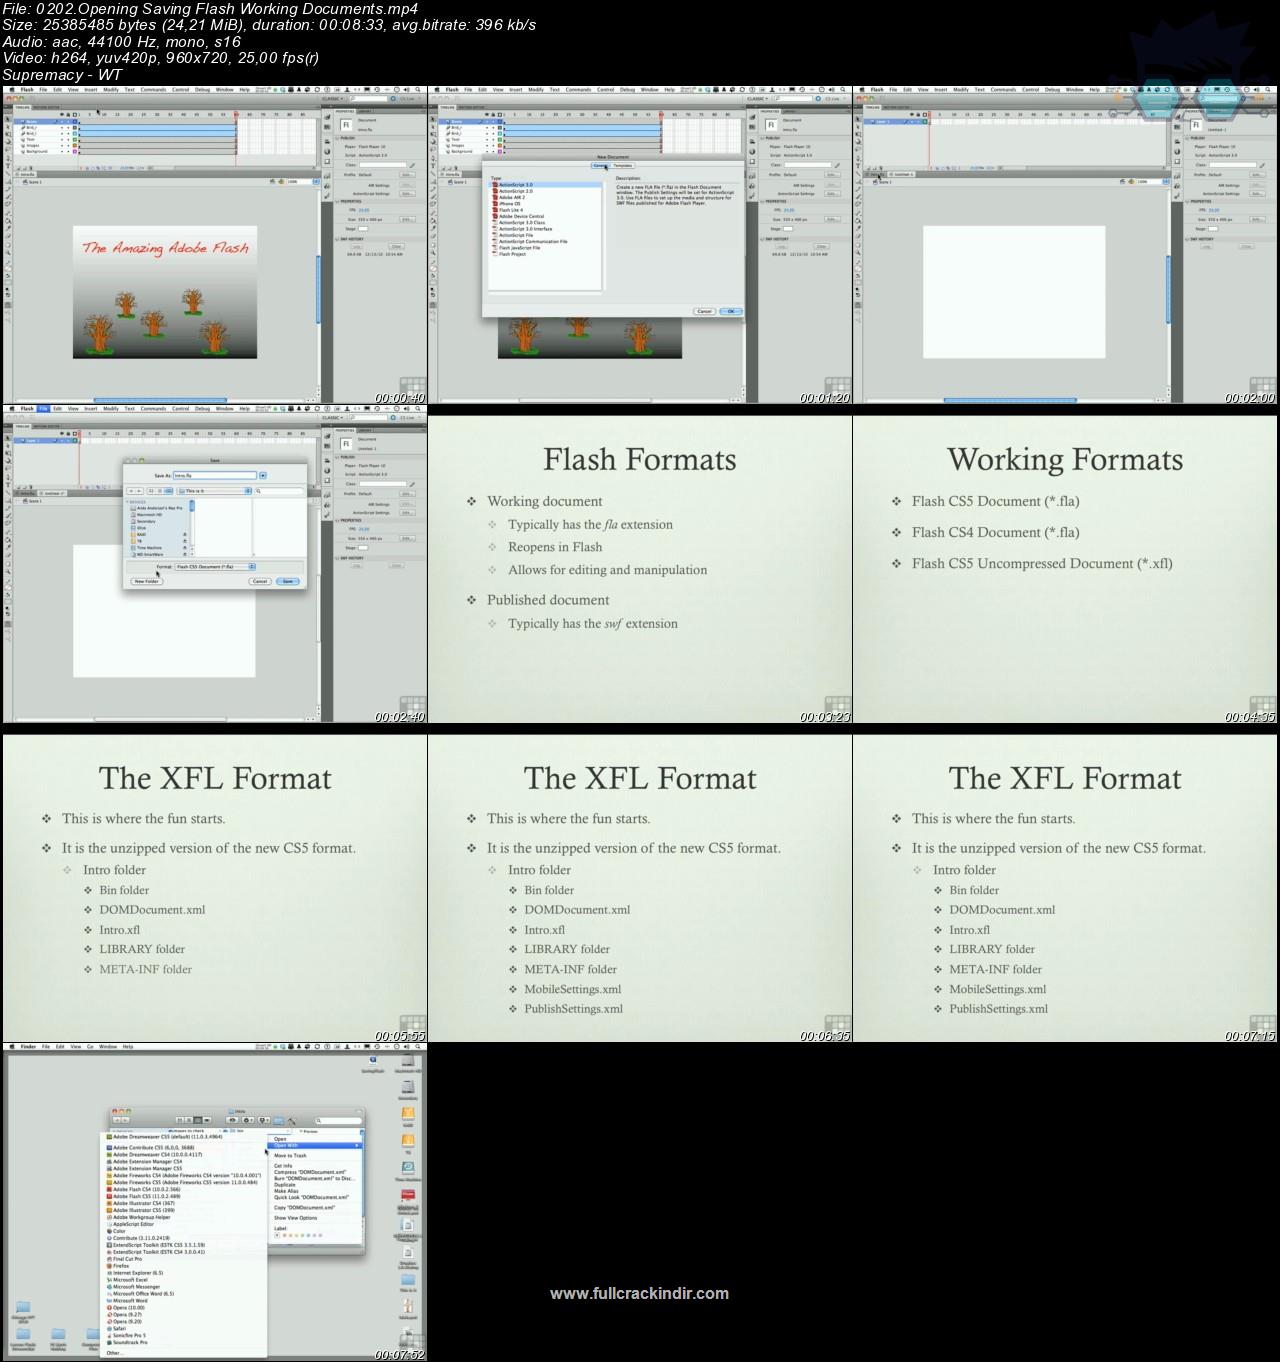This screenshot has width=1280, height=1362.
Task: Open with Safari from app list
Action: pos(185,1328)
